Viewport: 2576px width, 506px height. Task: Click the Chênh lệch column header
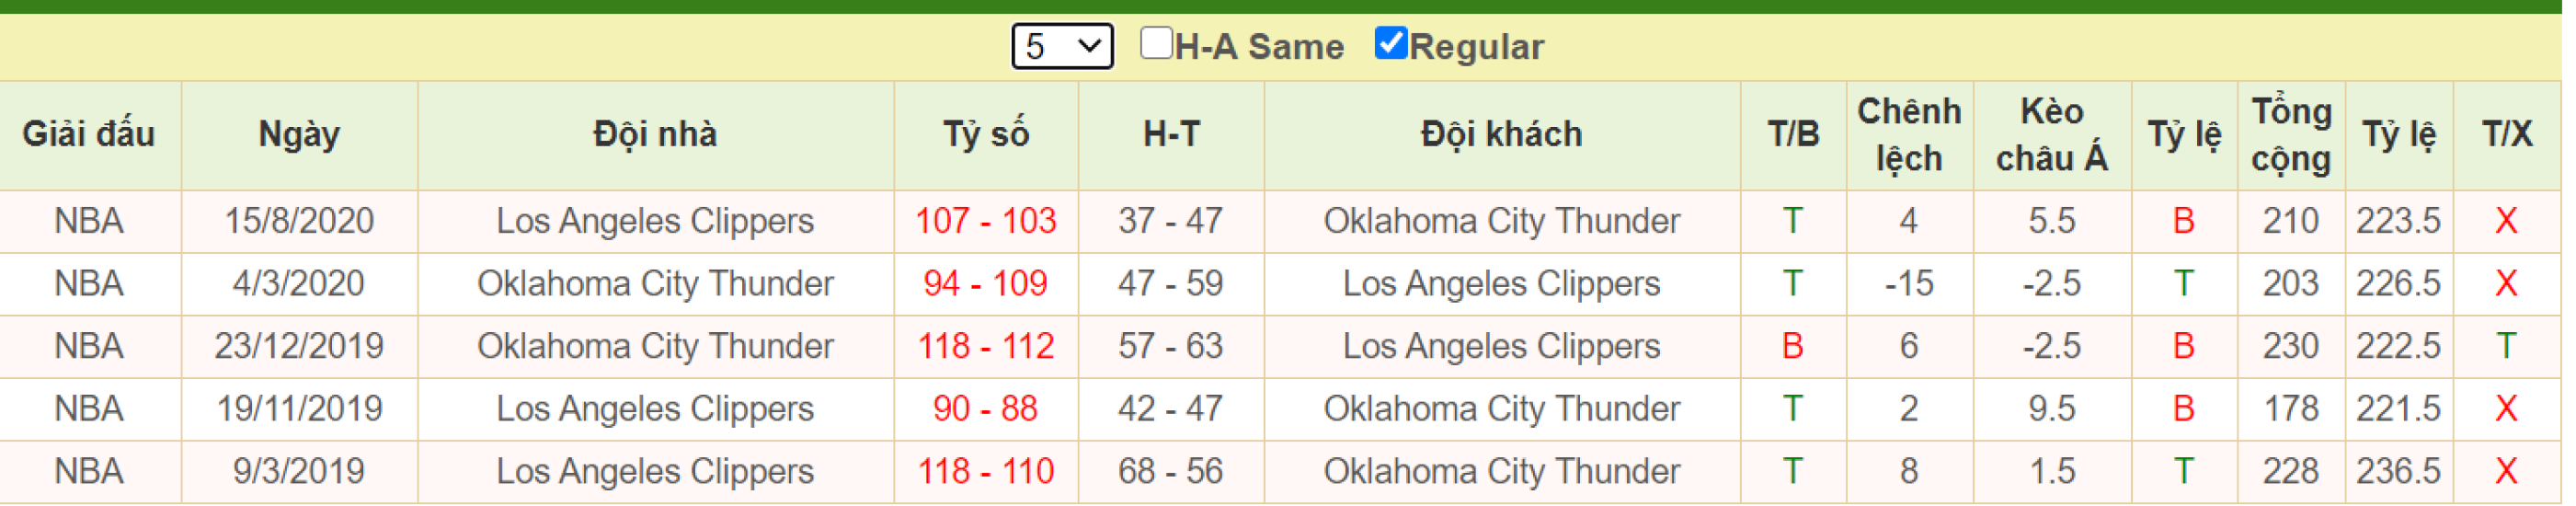point(1909,134)
